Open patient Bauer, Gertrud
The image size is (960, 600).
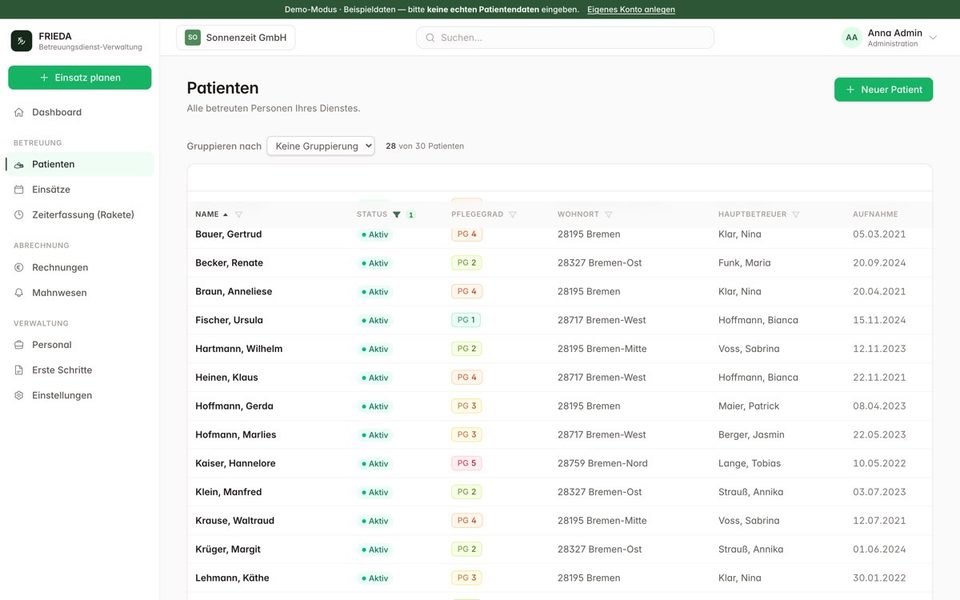point(228,234)
